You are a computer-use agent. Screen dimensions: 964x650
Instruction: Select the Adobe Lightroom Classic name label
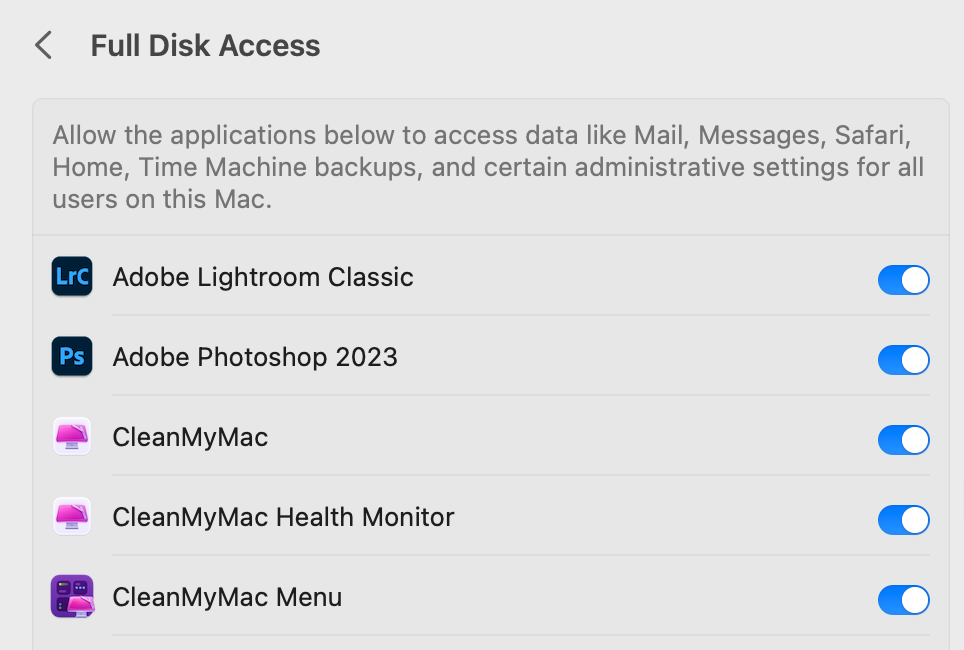[263, 277]
